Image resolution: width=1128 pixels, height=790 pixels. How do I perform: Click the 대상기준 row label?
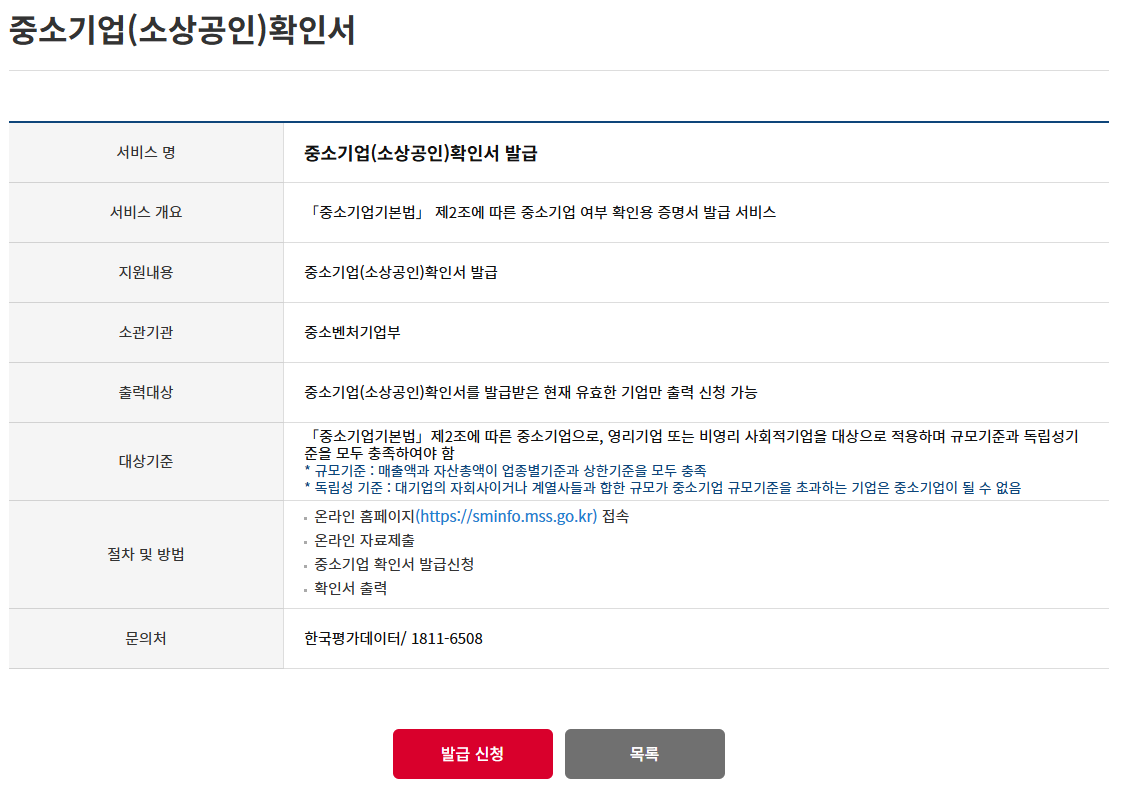coord(146,462)
